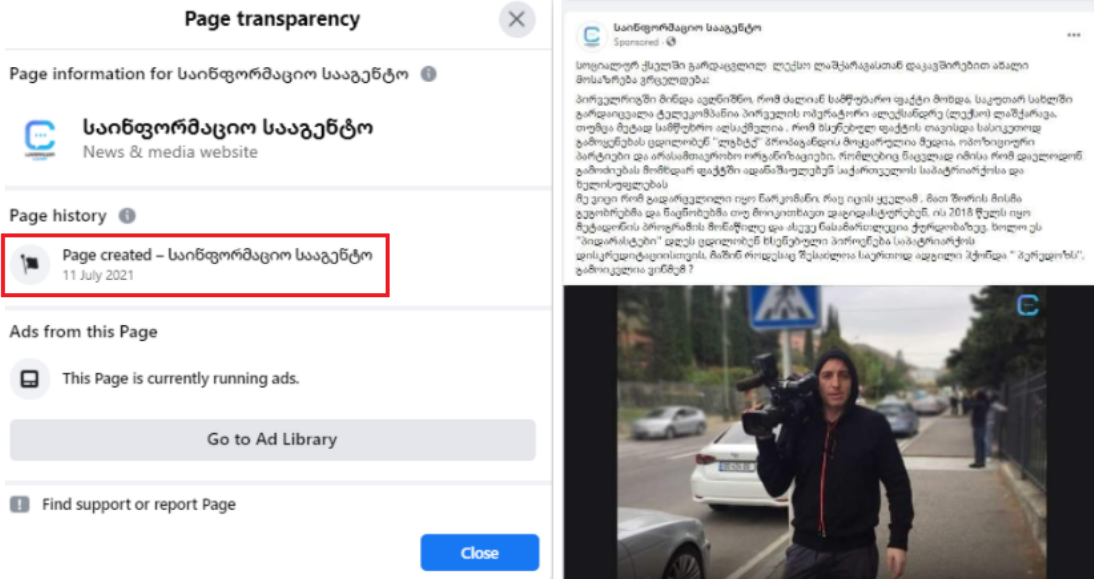Click 'This Page is currently running ads' text

(x=181, y=379)
